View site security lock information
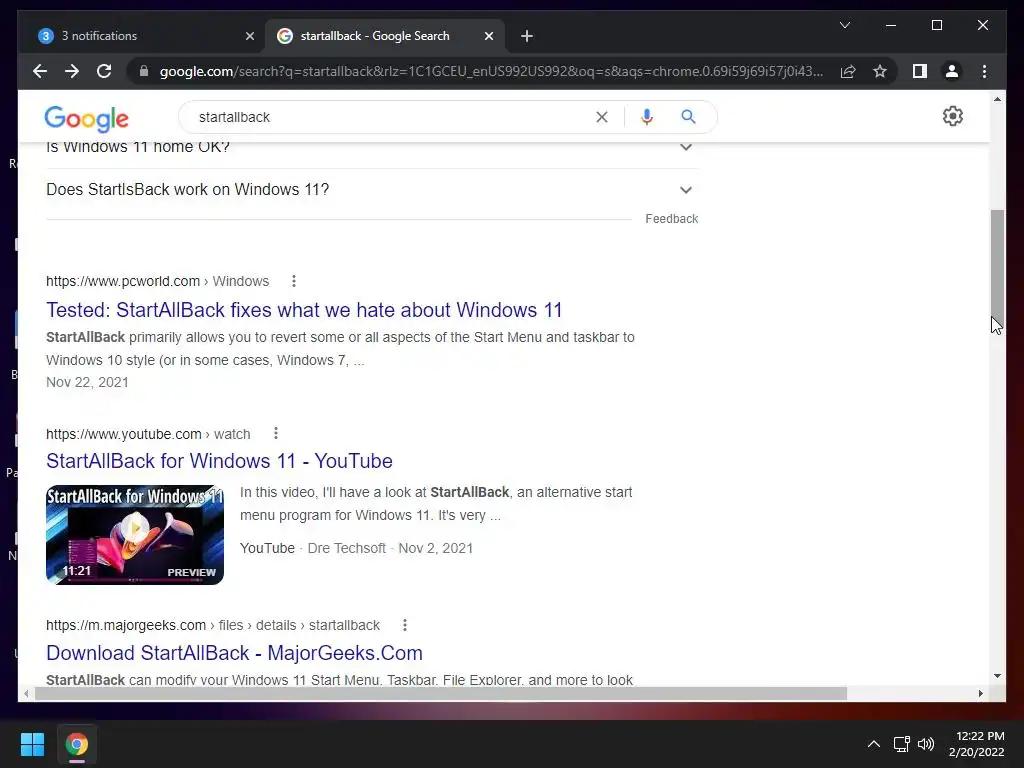 coord(144,71)
